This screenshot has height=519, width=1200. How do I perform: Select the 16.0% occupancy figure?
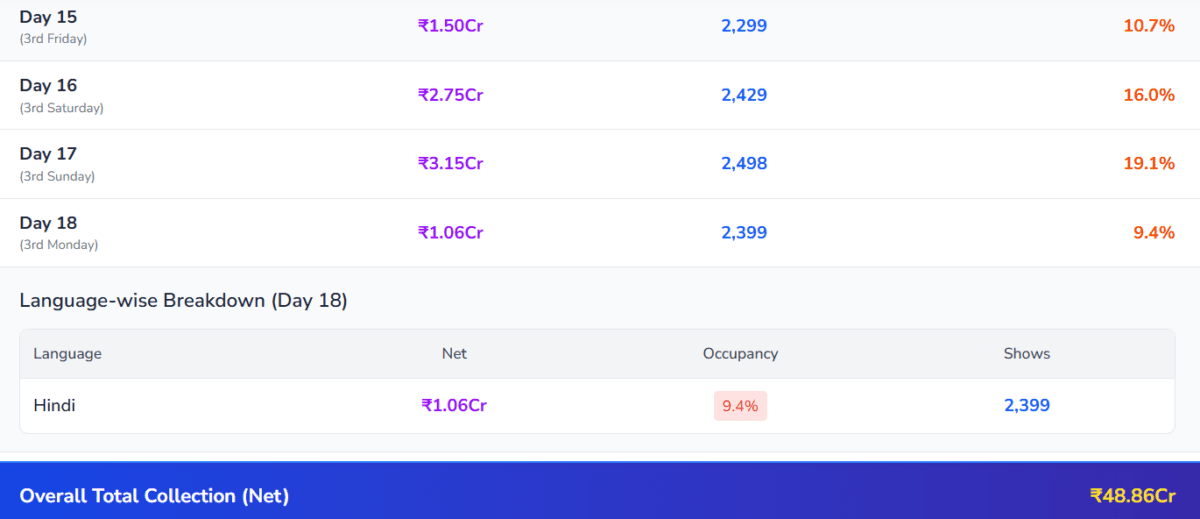tap(1148, 95)
